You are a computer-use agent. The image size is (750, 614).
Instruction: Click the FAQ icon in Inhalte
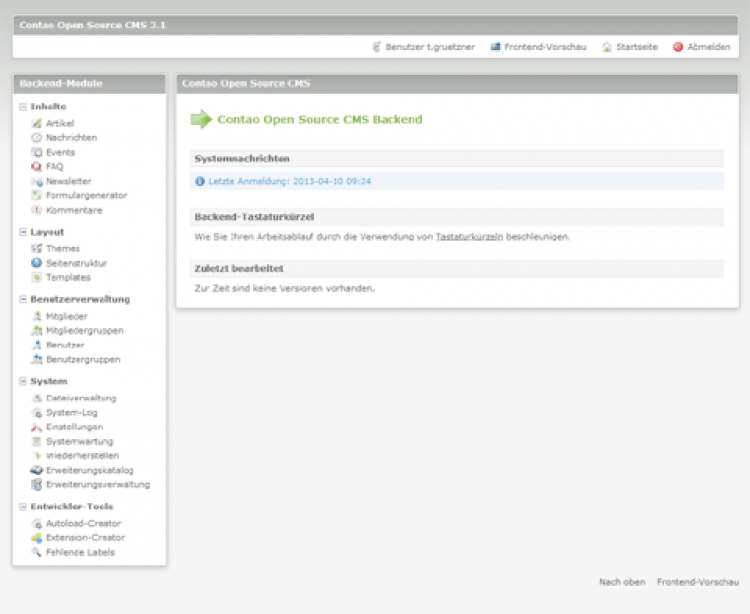coord(37,167)
